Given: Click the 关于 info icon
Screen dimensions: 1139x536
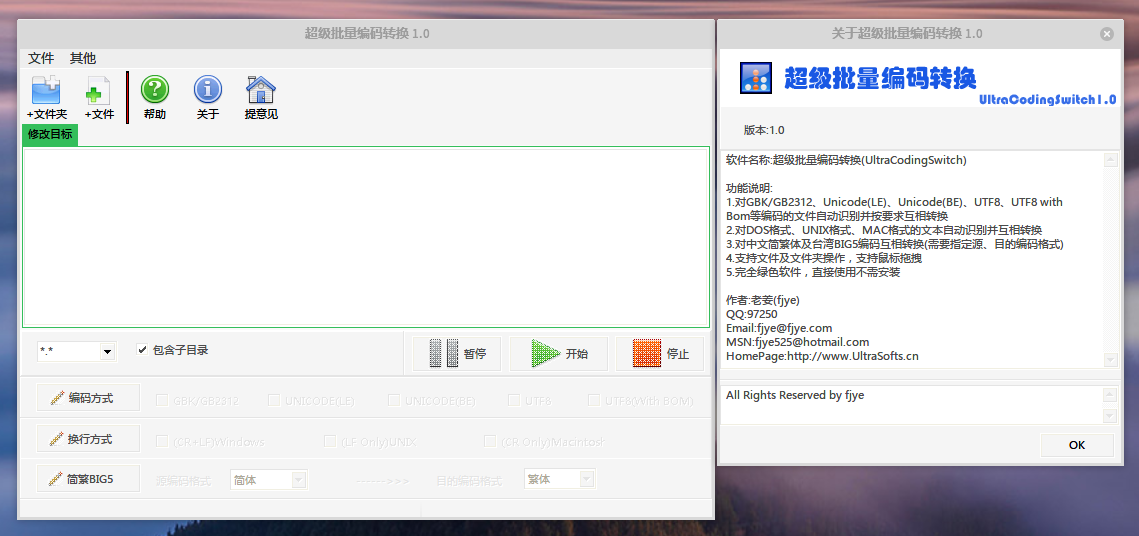Looking at the screenshot, I should click(208, 89).
